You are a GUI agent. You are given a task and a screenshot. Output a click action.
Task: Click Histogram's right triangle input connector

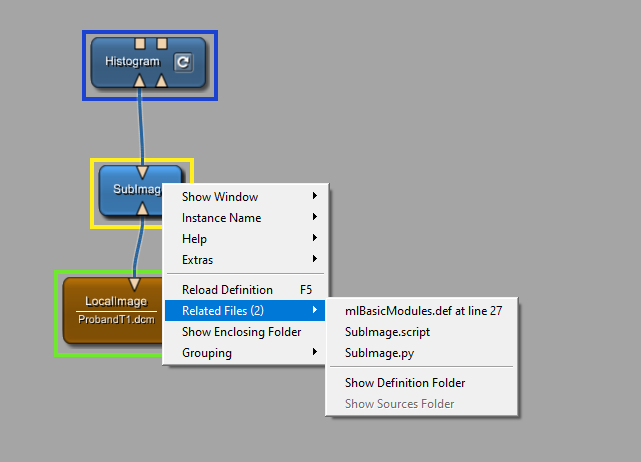pos(161,80)
